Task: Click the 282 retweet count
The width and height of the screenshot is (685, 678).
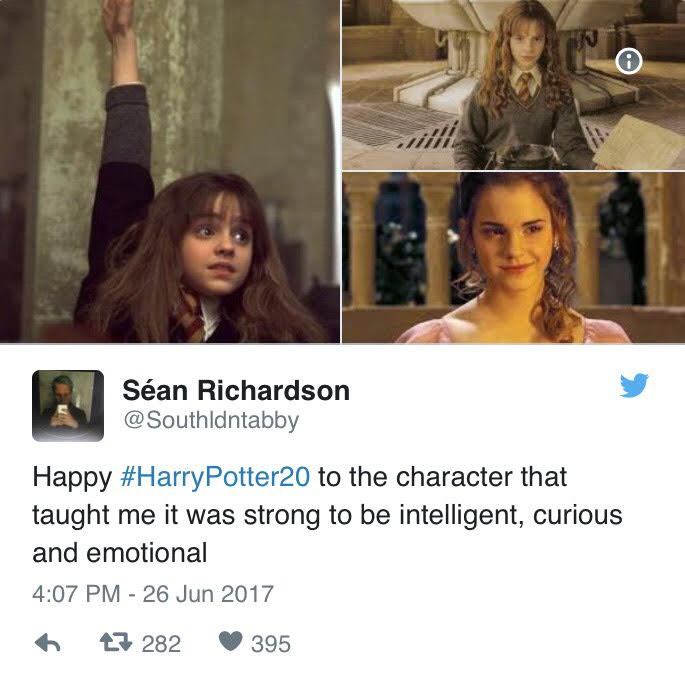Action: [161, 644]
